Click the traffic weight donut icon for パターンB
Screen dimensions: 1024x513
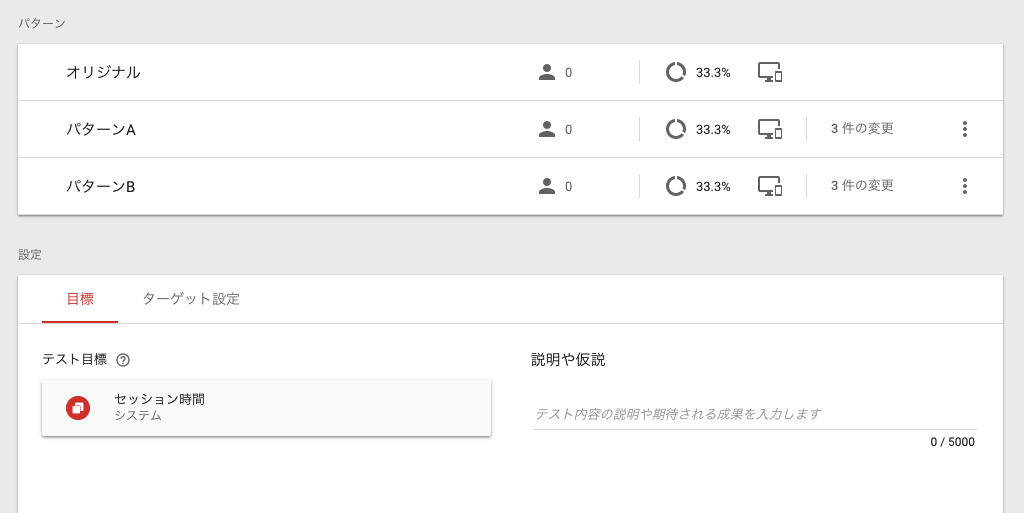(675, 186)
